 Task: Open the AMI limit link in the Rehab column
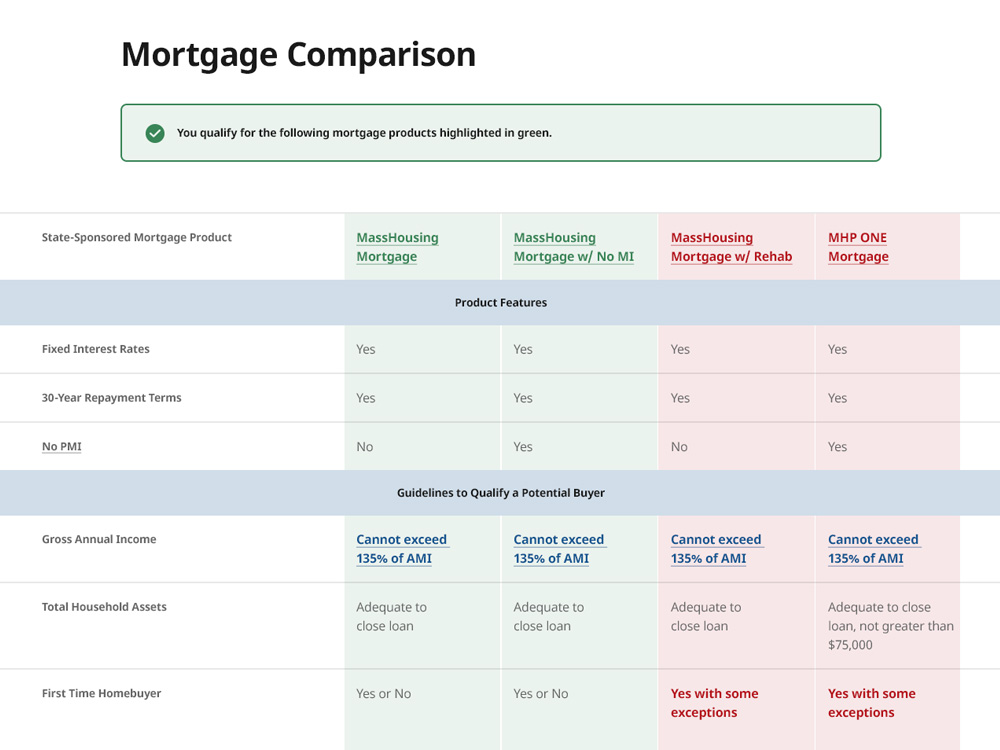[715, 549]
